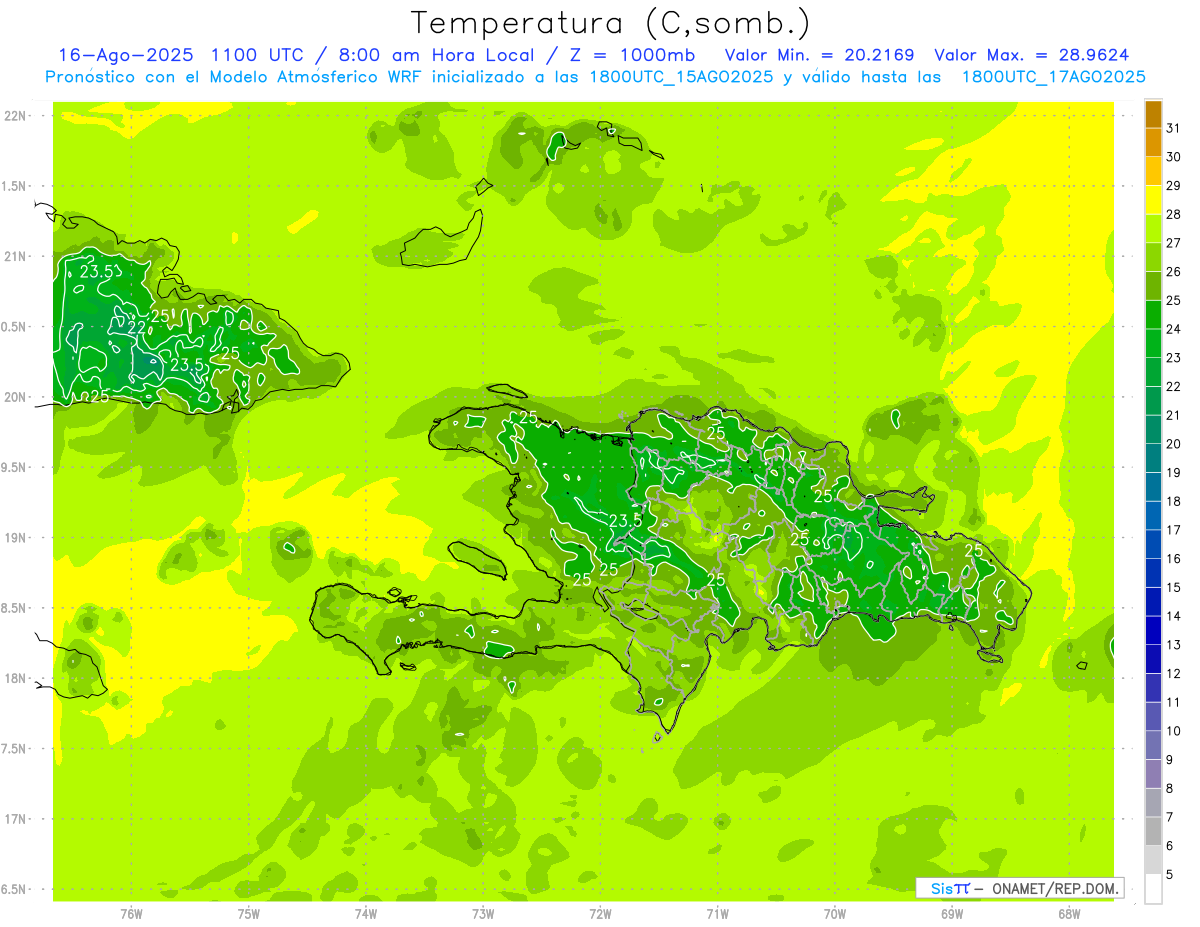Click the '68W' longitude label
Viewport: 1200px width, 927px height.
point(1069,914)
